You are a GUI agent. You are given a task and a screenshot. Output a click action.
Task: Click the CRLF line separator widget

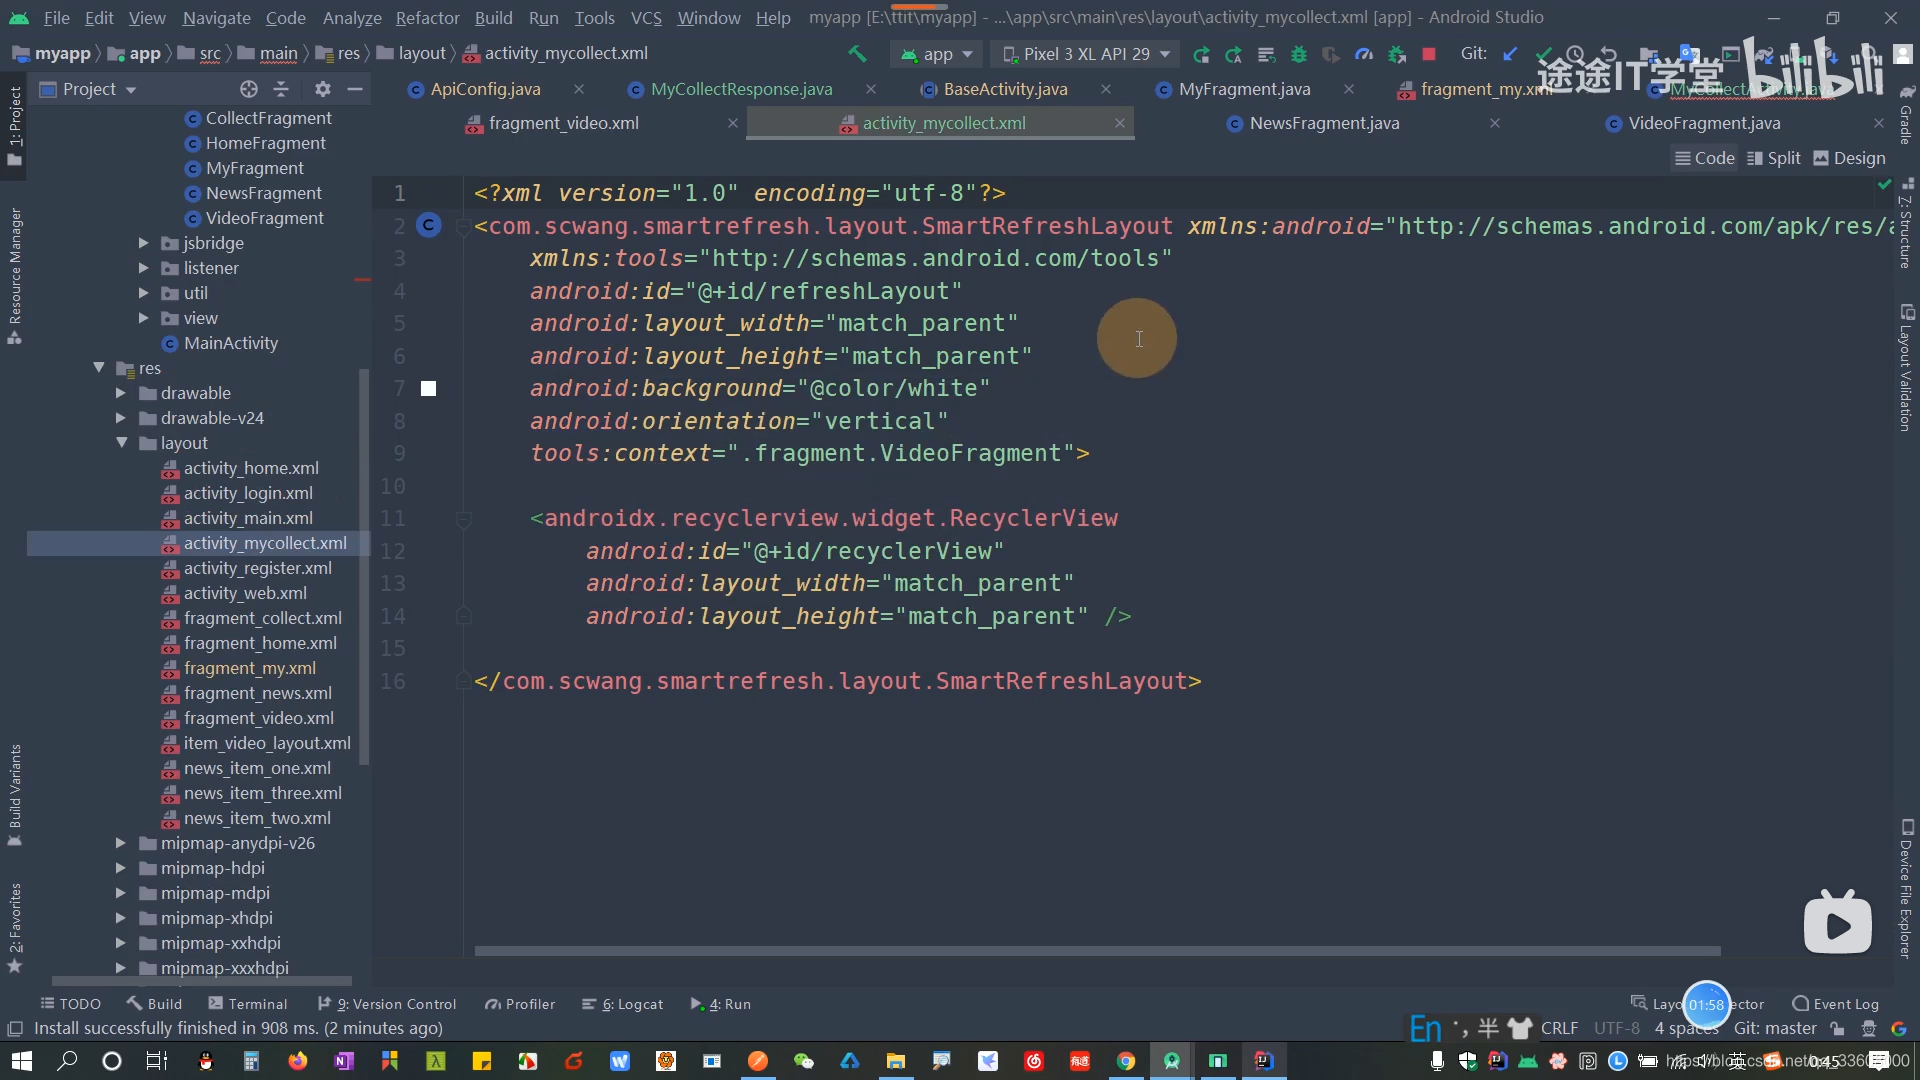point(1559,1028)
